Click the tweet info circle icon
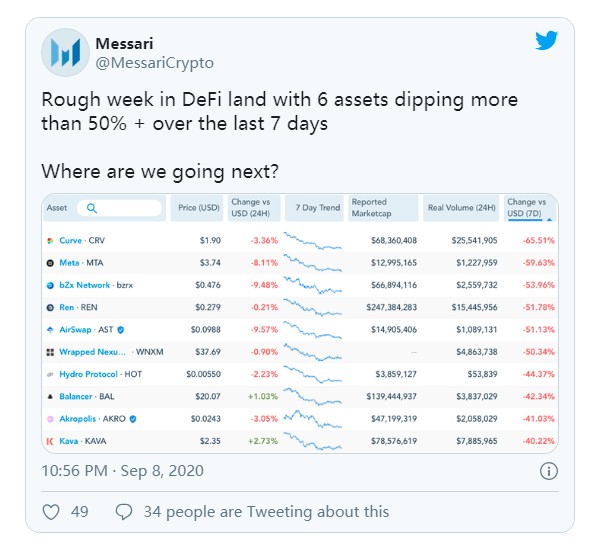The width and height of the screenshot is (596, 544). [x=548, y=471]
